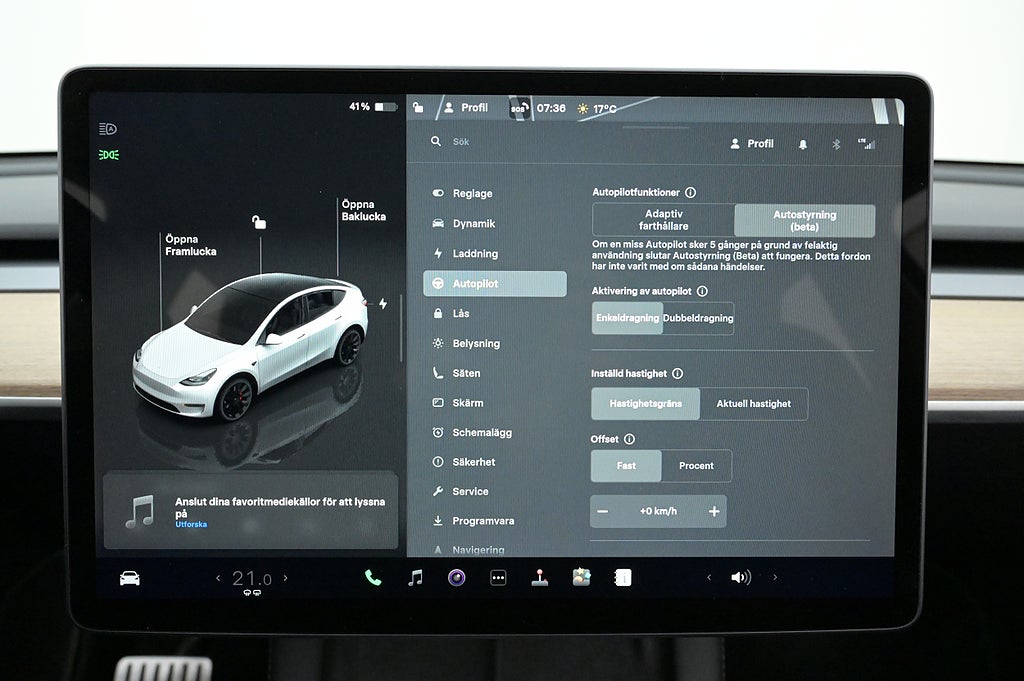Tap the car controls icon
This screenshot has height=681, width=1024.
click(x=130, y=578)
